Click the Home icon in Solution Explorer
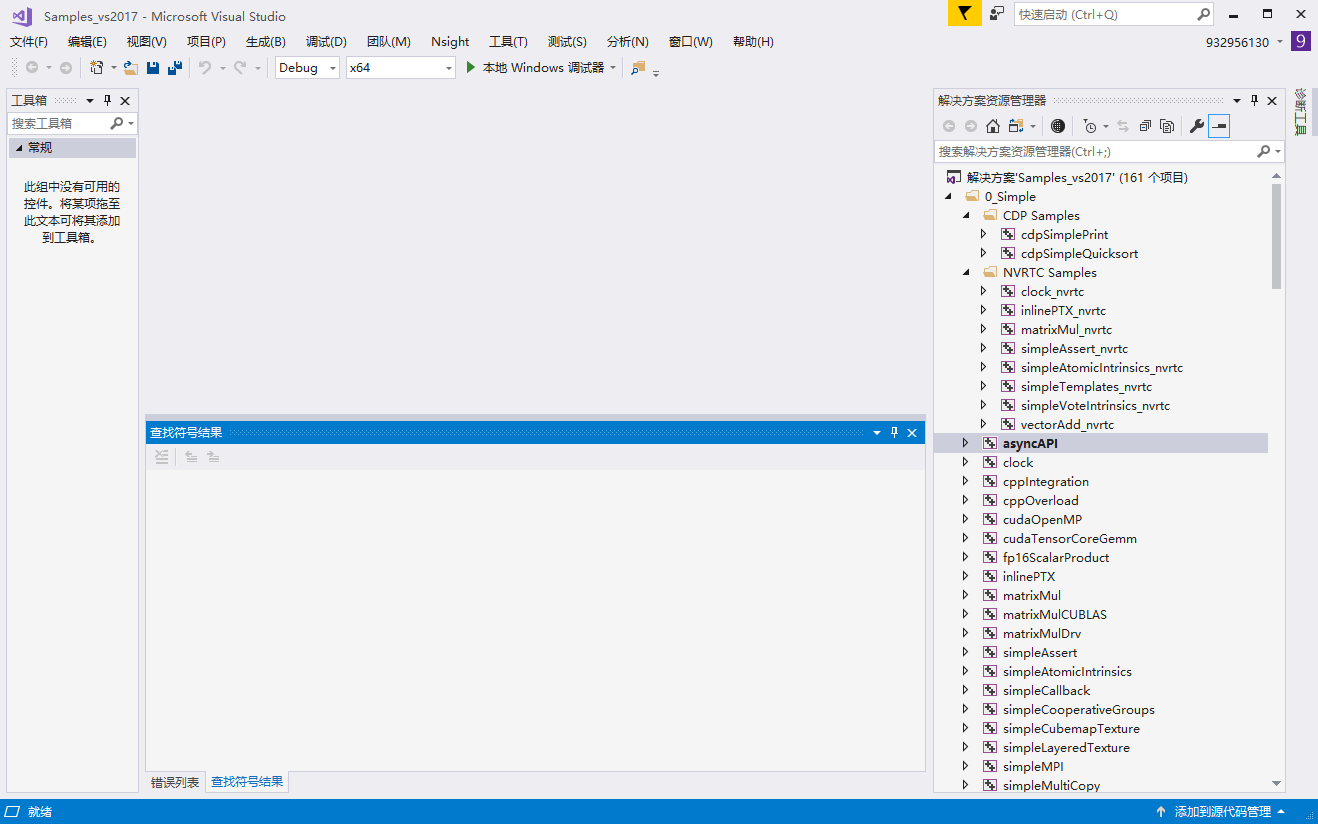This screenshot has height=824, width=1318. [993, 126]
